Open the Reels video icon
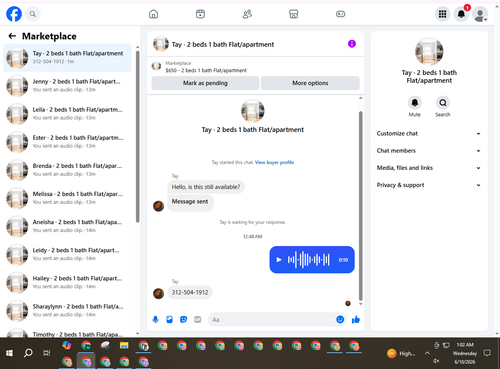The image size is (500, 369). pyautogui.click(x=200, y=14)
